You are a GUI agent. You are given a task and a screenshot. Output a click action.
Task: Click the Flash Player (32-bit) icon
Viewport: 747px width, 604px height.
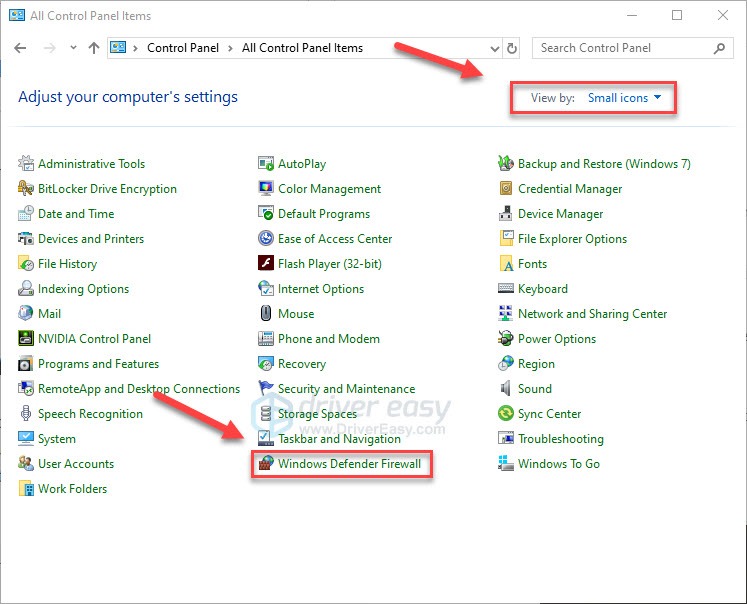tap(266, 263)
